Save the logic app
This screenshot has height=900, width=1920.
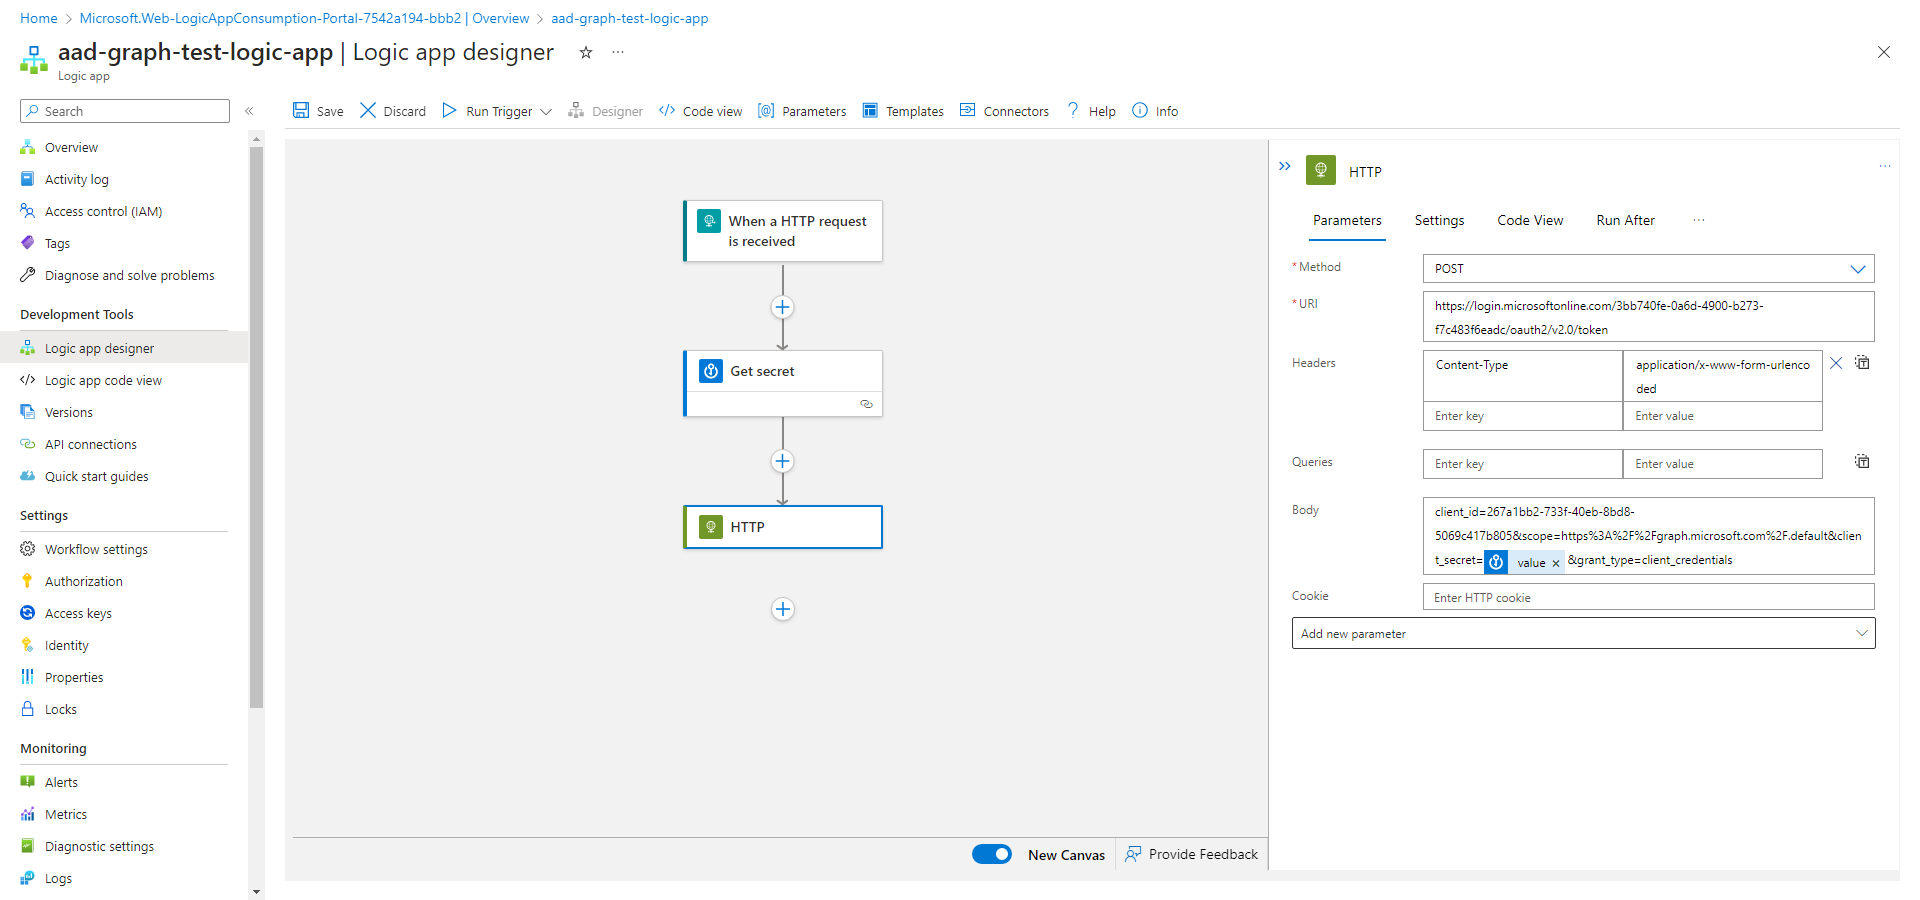317,111
